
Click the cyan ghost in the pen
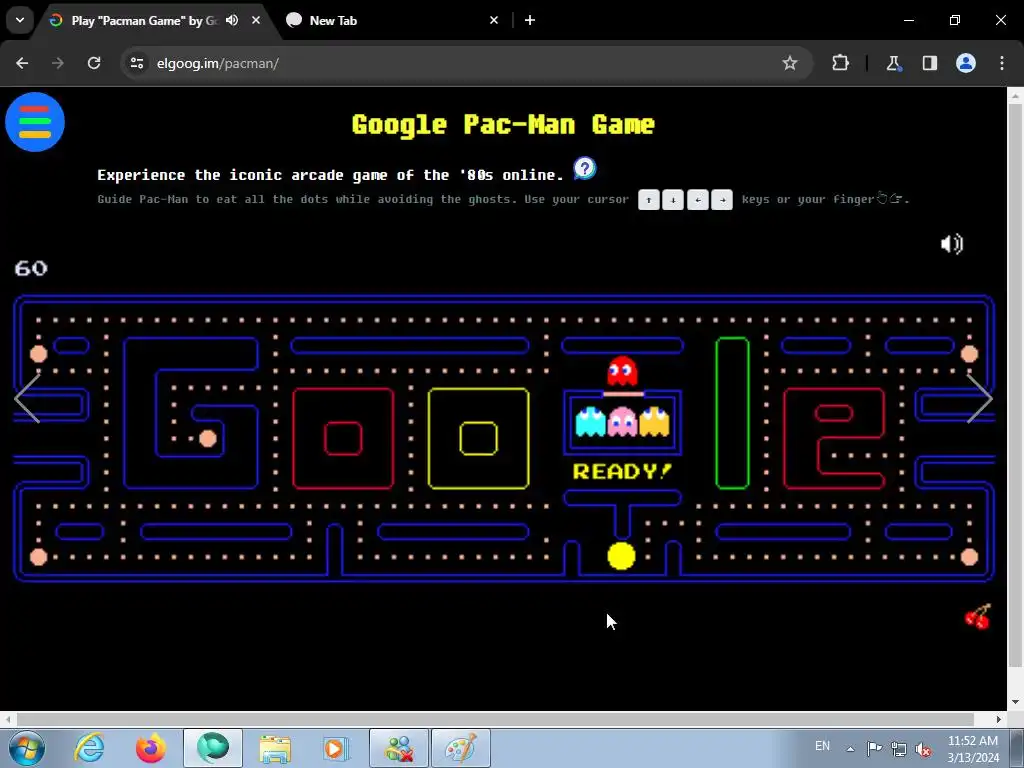click(590, 421)
